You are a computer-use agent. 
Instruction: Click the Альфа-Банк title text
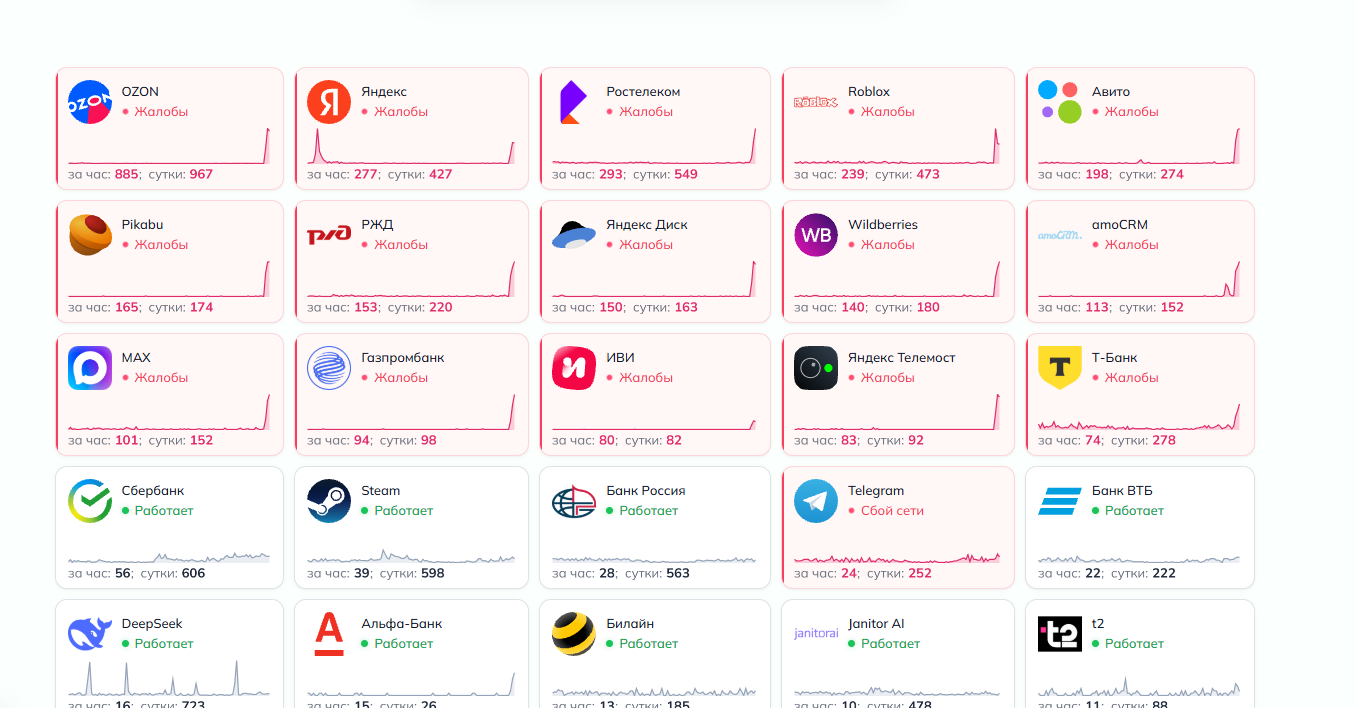coord(402,623)
